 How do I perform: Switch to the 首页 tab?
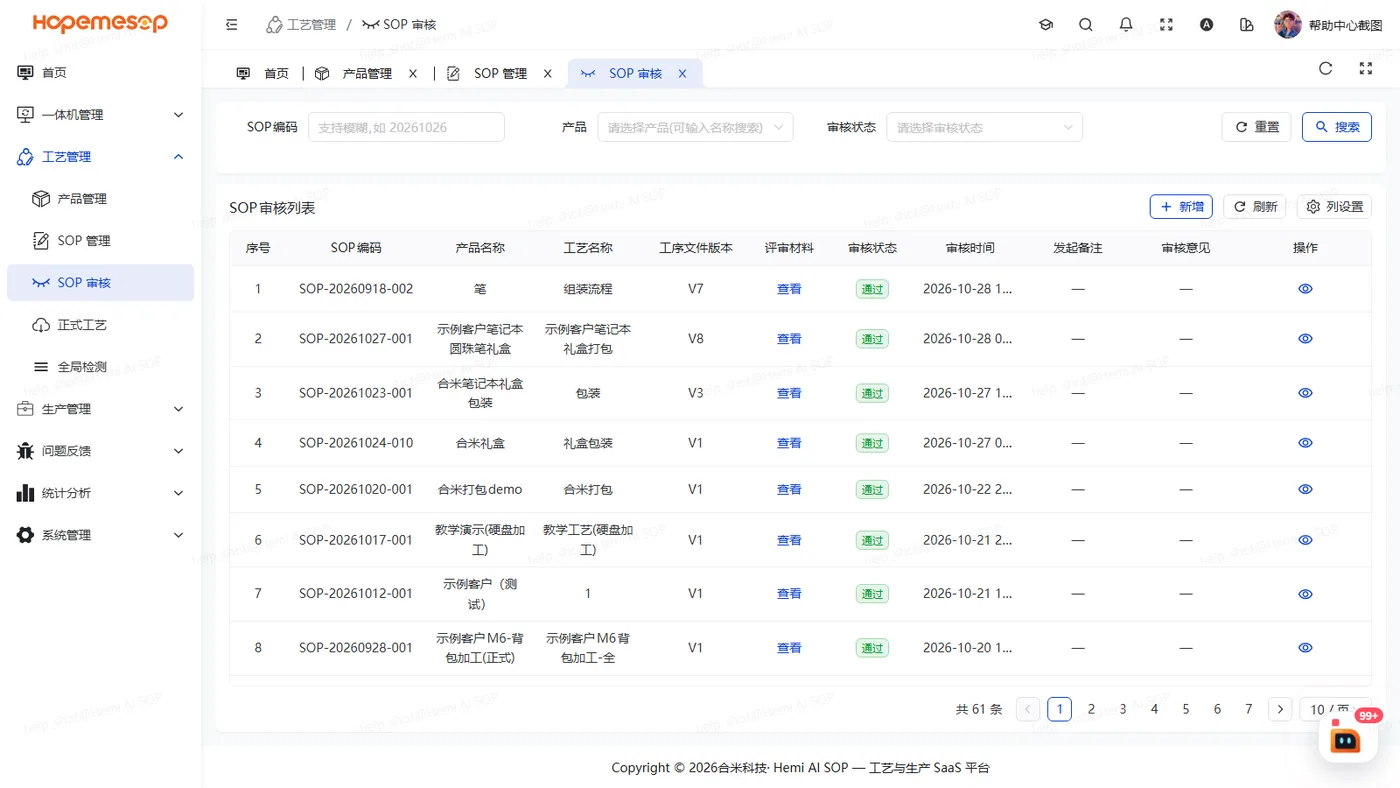pos(264,74)
